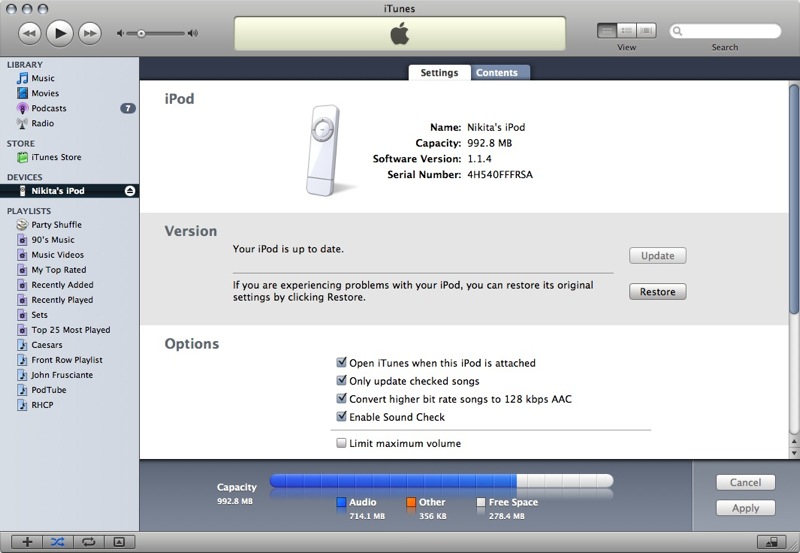Screen dimensions: 800x553
Task: Click the max volume speaker icon
Action: 192,34
